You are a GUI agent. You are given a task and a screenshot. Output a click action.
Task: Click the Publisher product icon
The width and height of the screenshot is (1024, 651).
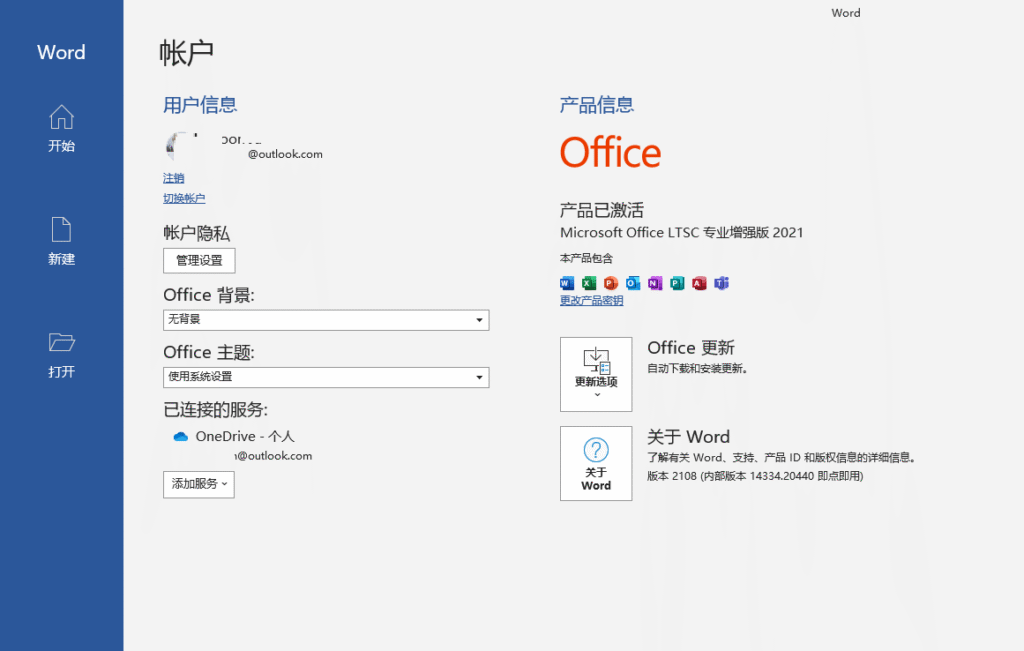677,283
